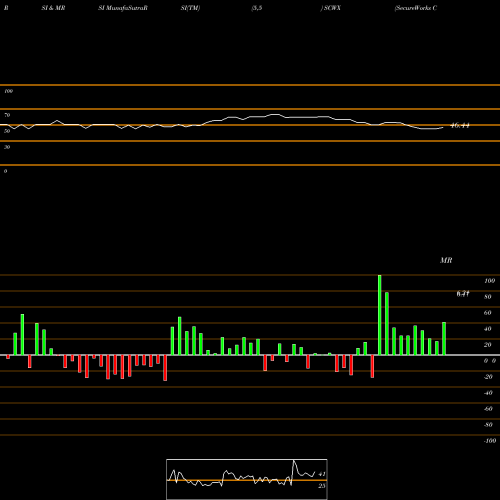Click the '25' value beside the mini chart

[322, 486]
